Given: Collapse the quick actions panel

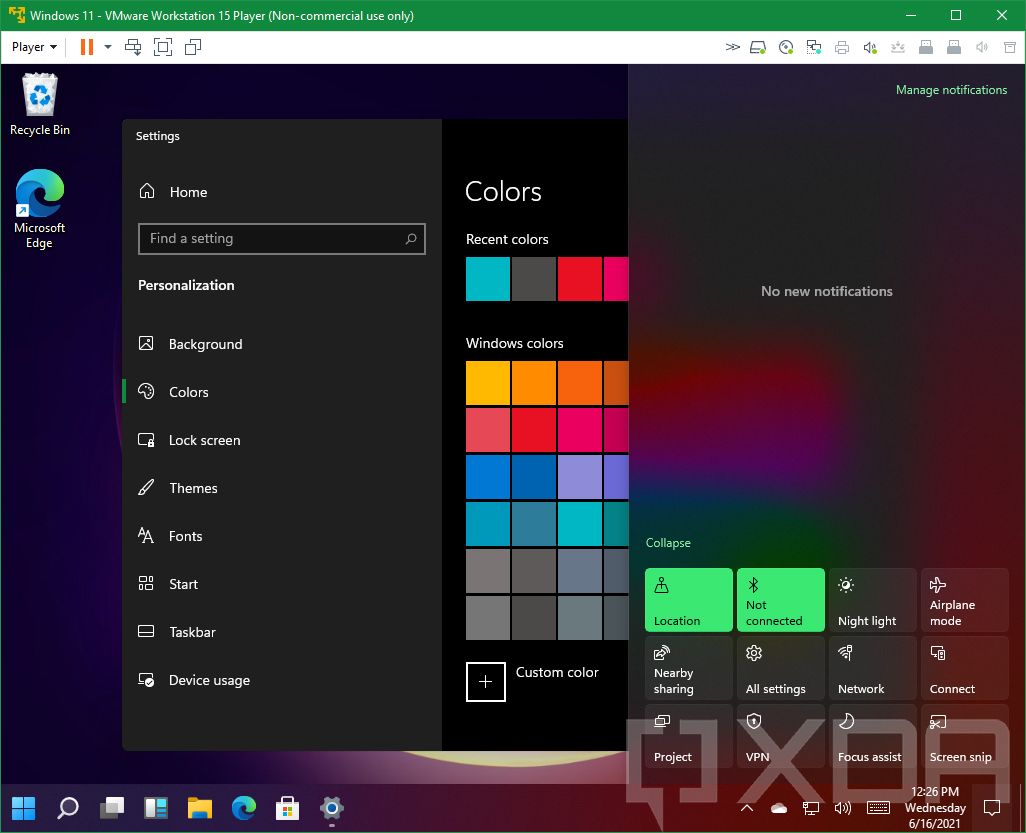Looking at the screenshot, I should click(668, 542).
